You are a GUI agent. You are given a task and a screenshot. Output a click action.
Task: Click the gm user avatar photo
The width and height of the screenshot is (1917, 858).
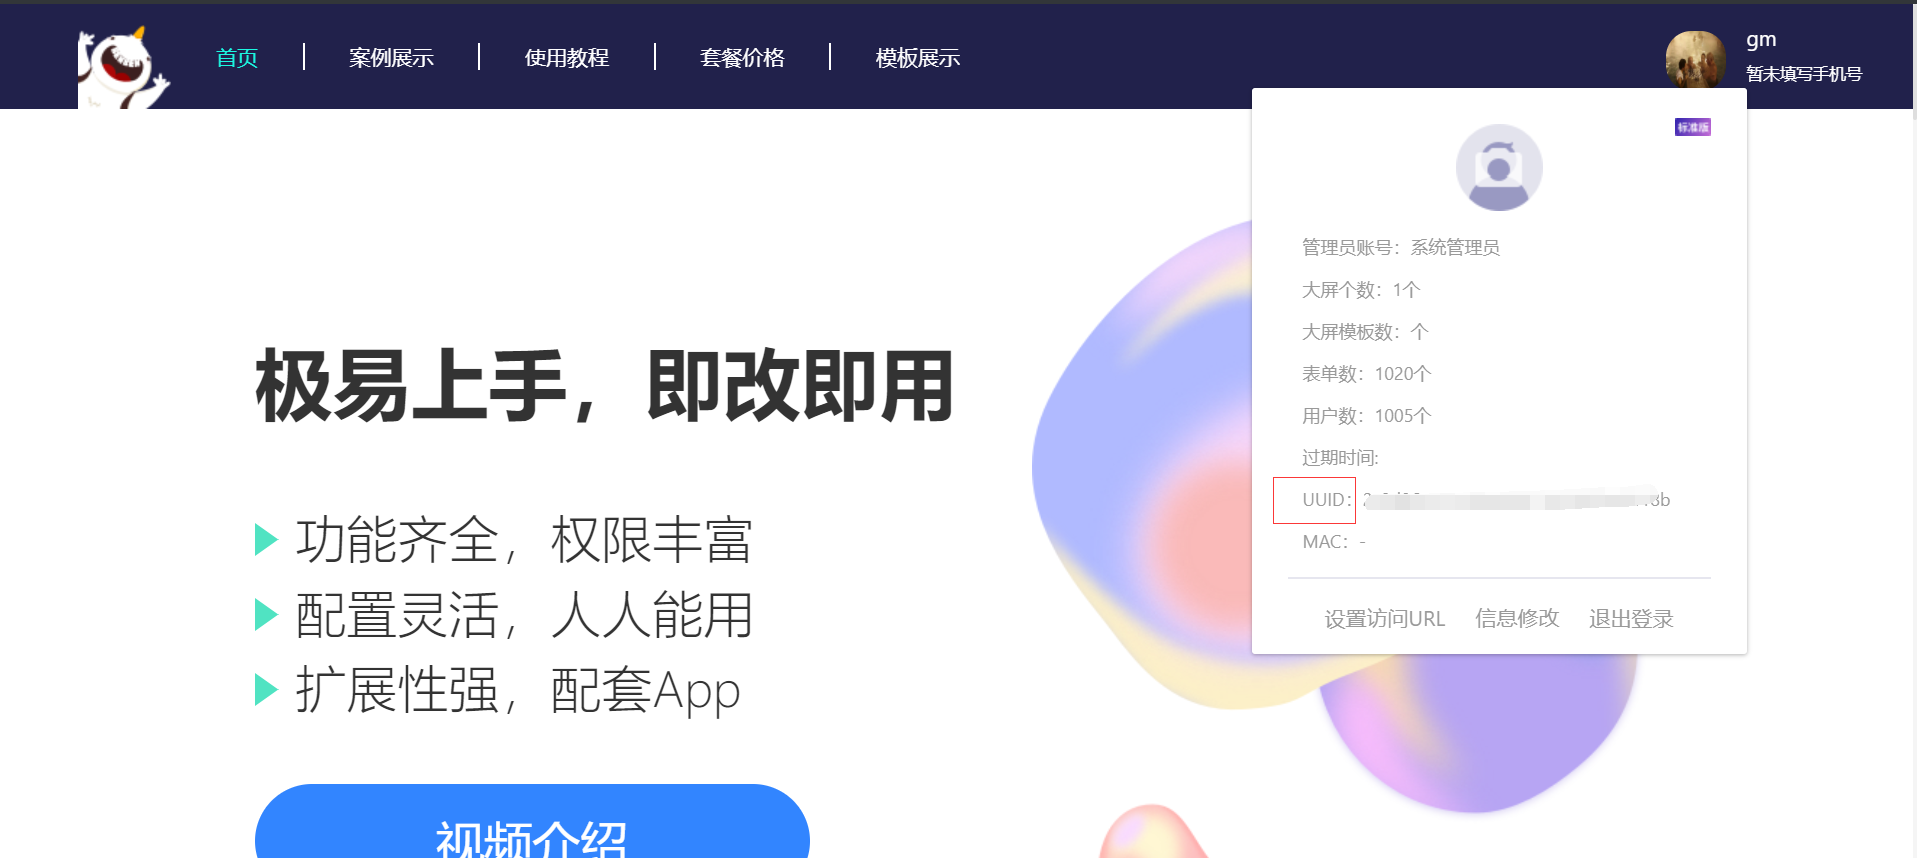click(1695, 59)
